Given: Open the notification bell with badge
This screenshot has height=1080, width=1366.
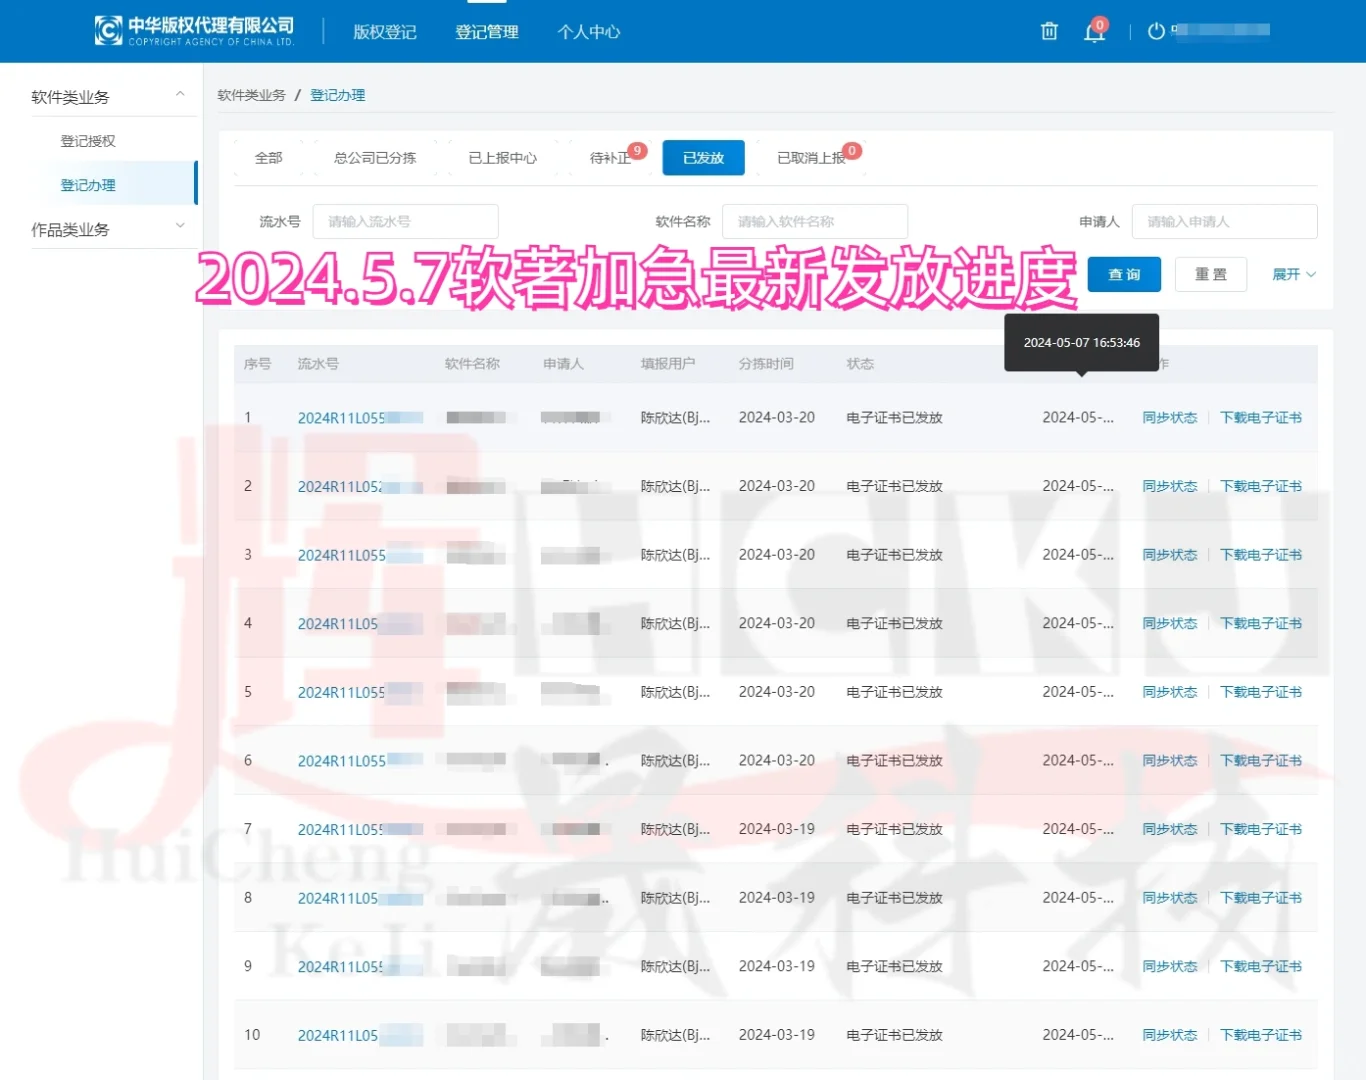Looking at the screenshot, I should 1092,31.
